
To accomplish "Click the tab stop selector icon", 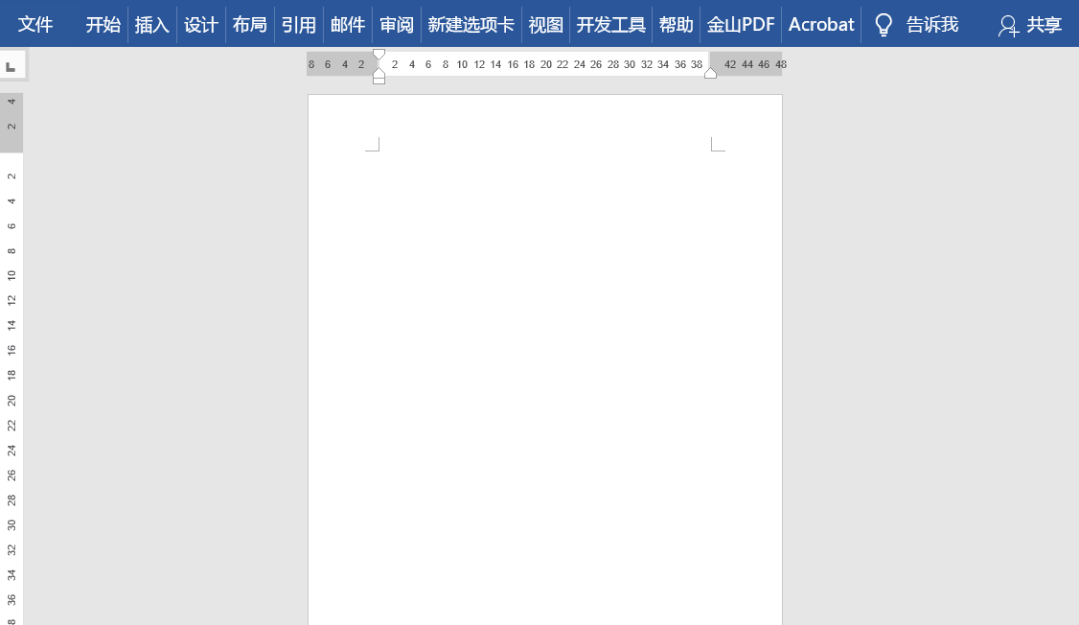I will (x=11, y=66).
